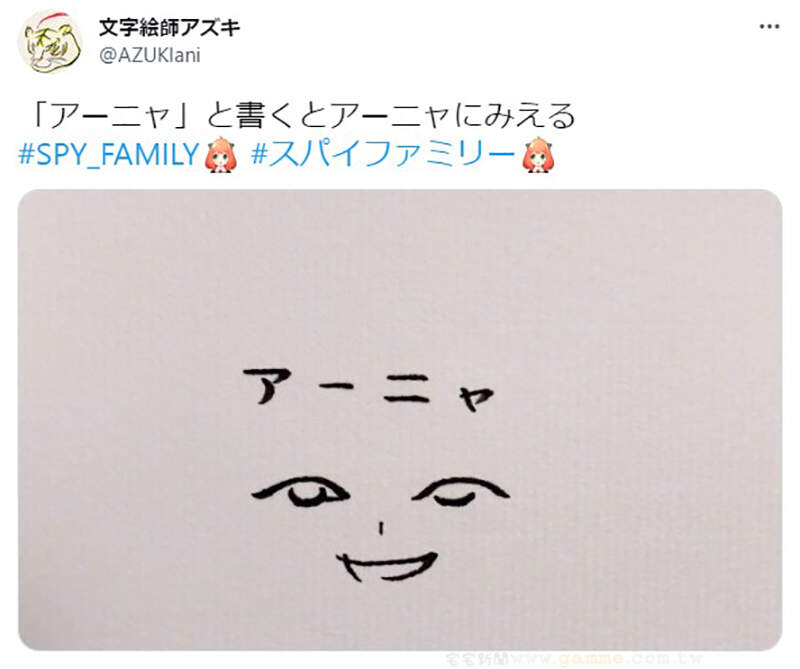Click the gamme.com.tw watermark

[575, 658]
